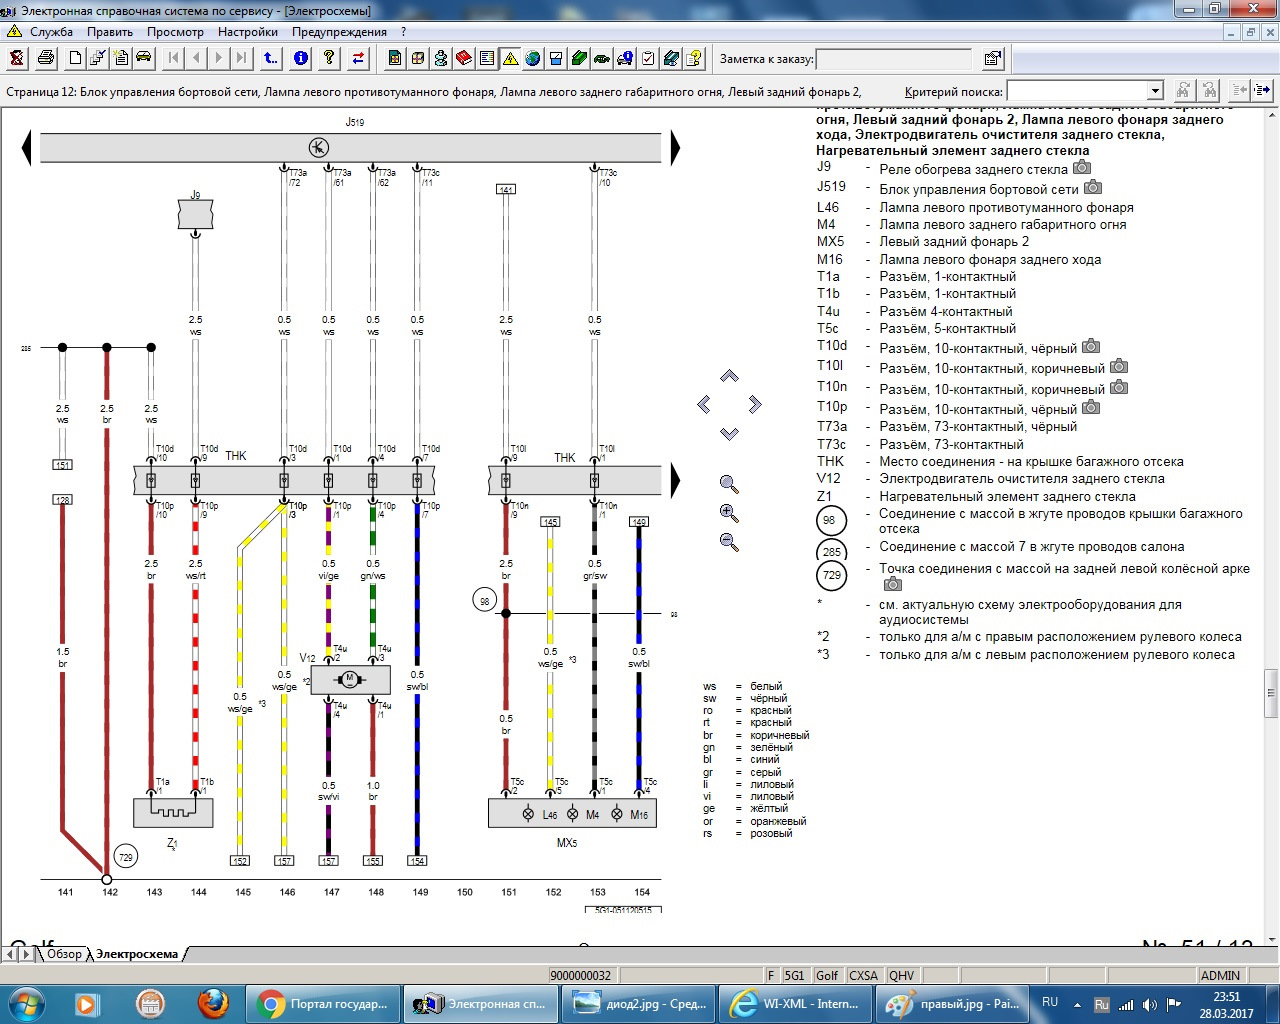Go to the first page arrow
The height and width of the screenshot is (1024, 1280).
pyautogui.click(x=174, y=58)
